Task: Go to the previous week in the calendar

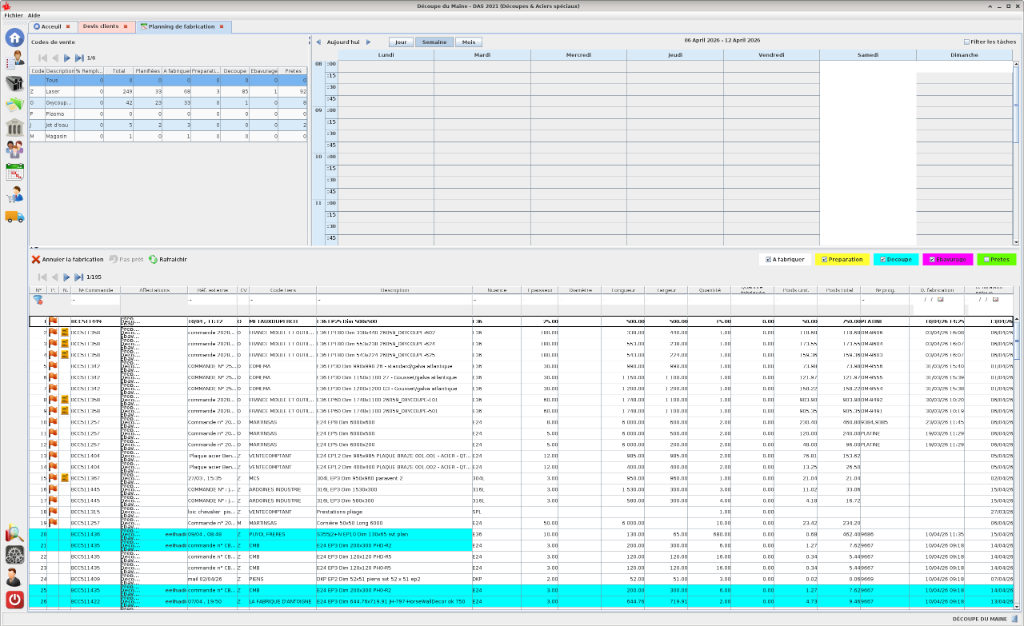Action: click(319, 42)
